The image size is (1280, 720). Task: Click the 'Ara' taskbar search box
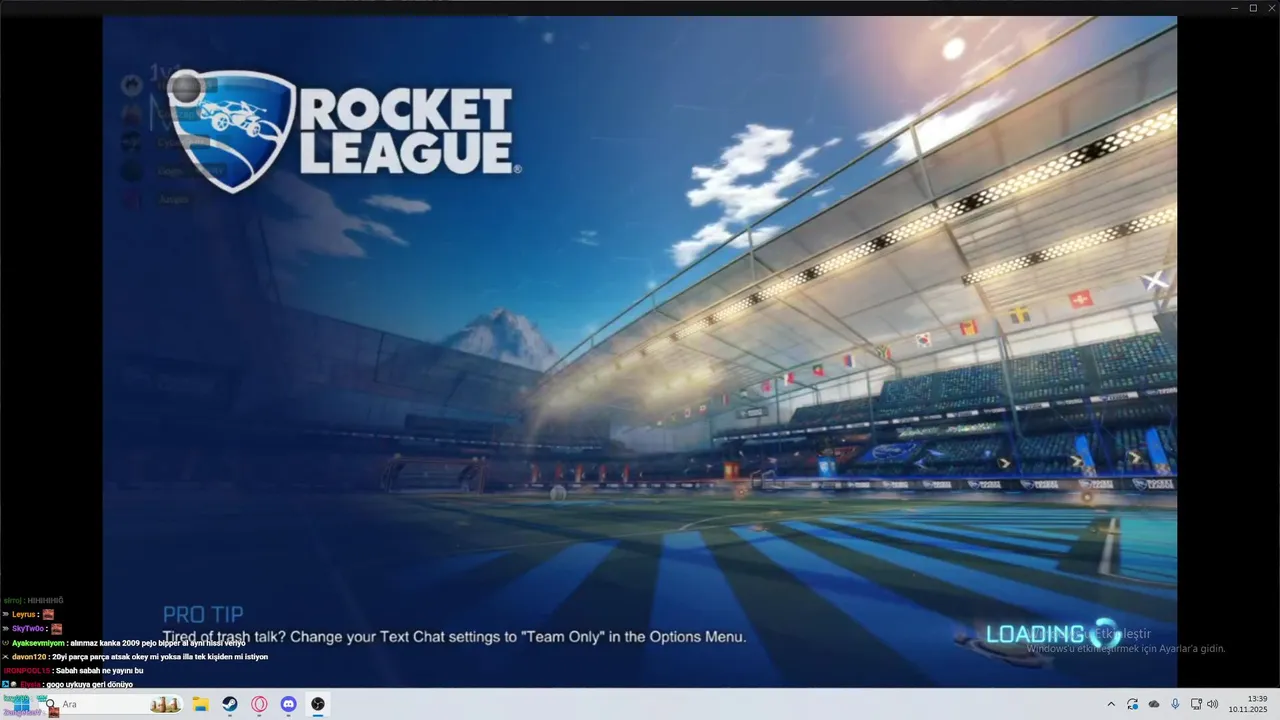pos(110,704)
